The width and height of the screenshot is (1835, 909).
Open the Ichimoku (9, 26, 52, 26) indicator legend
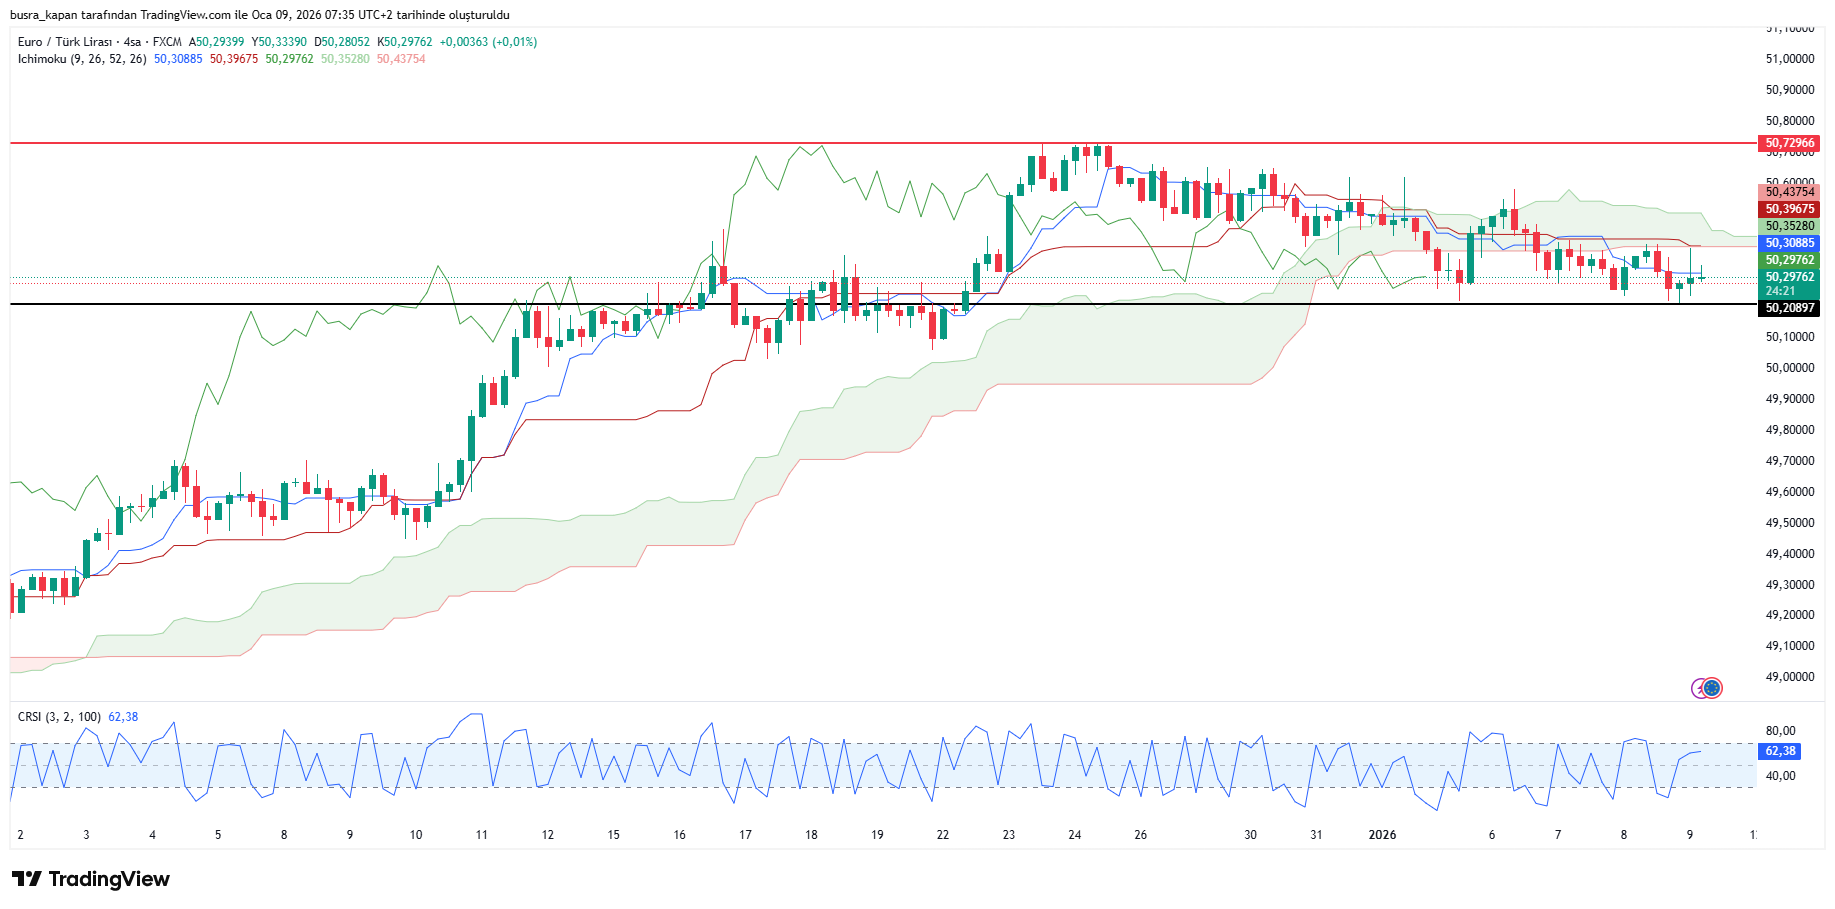82,59
